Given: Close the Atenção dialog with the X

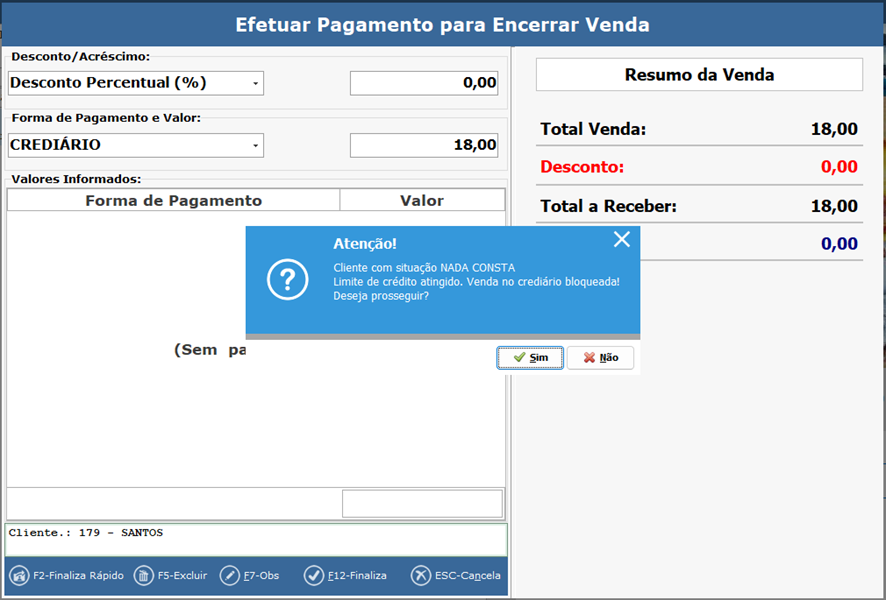Looking at the screenshot, I should 622,239.
